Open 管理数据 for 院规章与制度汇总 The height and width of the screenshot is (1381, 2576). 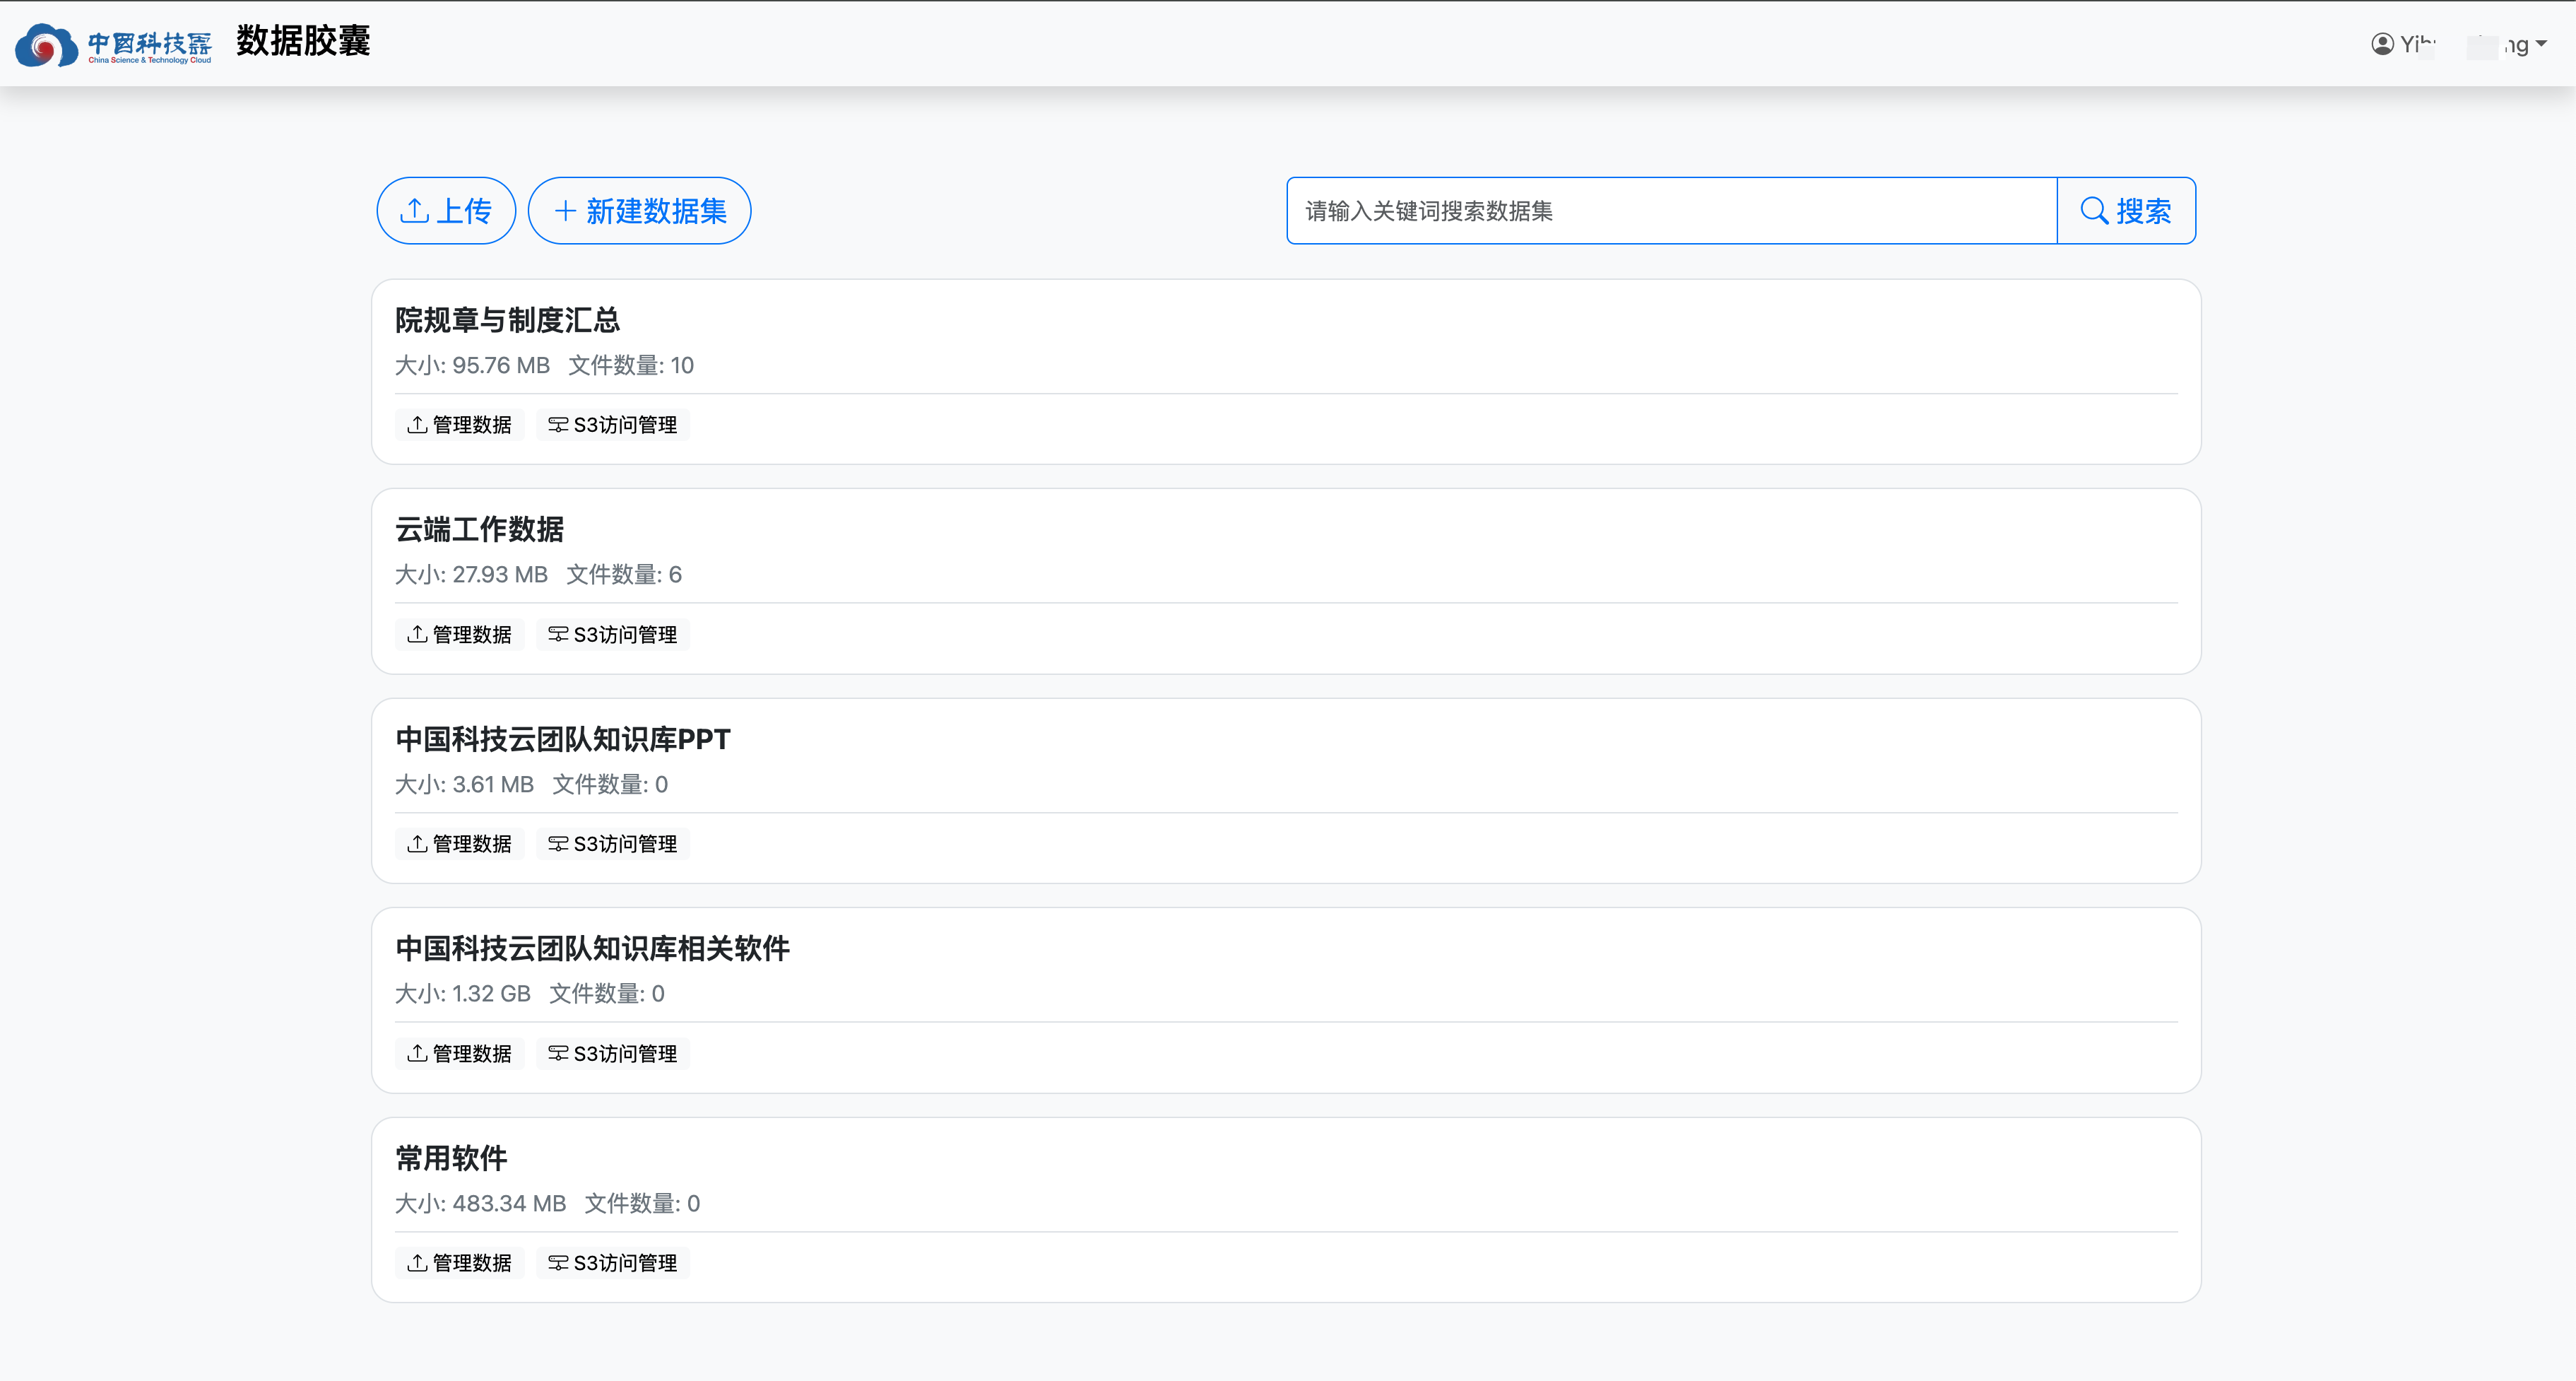pos(460,425)
